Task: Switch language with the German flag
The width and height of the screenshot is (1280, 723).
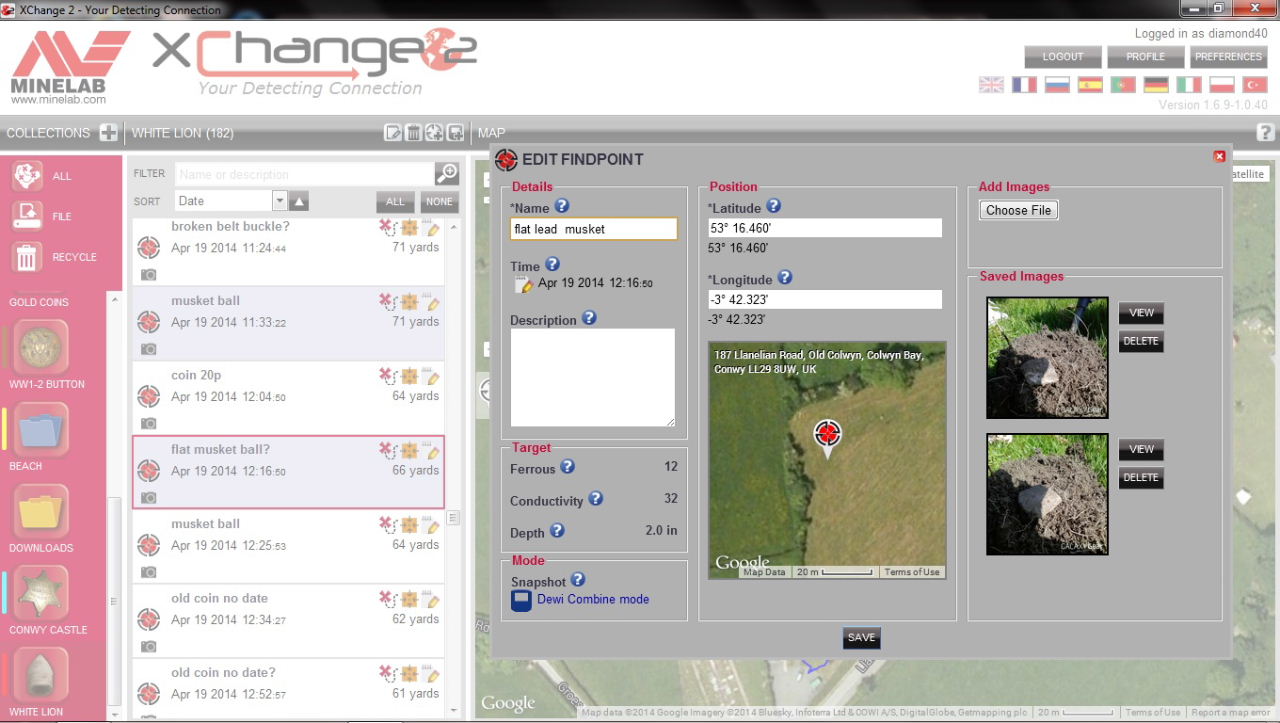Action: 1156,85
